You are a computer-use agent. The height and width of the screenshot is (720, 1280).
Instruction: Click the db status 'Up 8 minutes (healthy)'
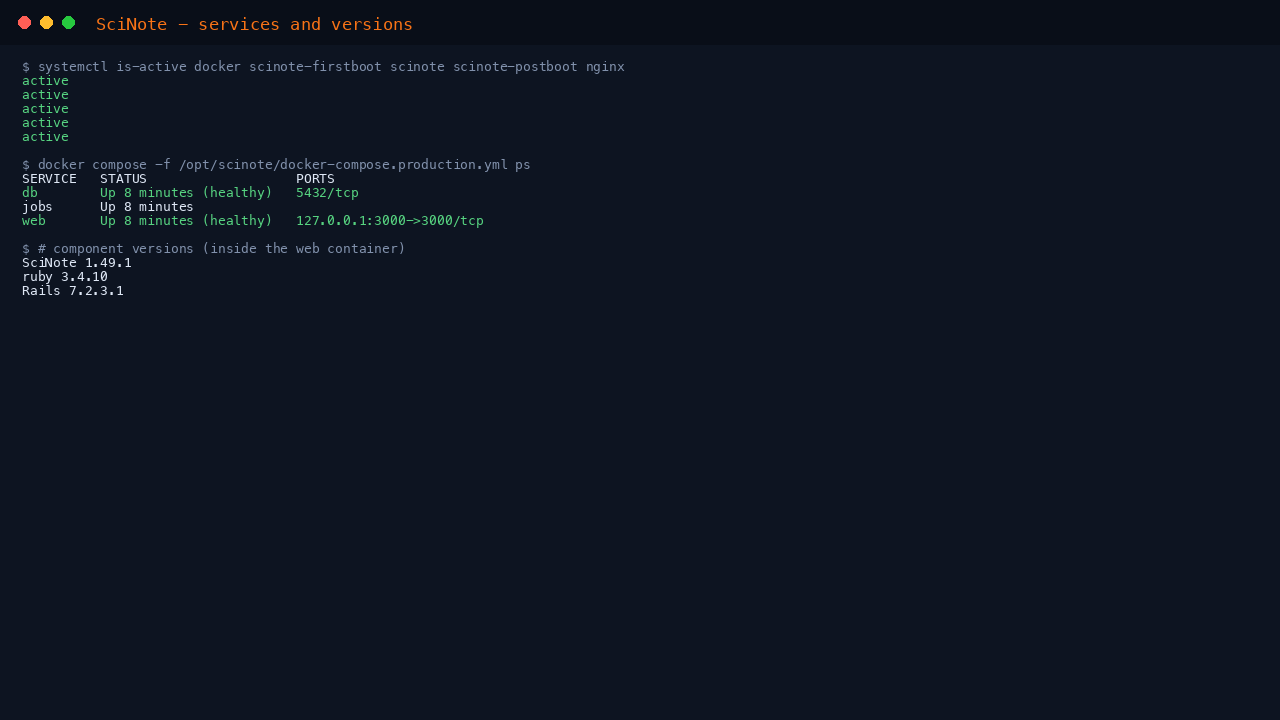pyautogui.click(x=186, y=193)
